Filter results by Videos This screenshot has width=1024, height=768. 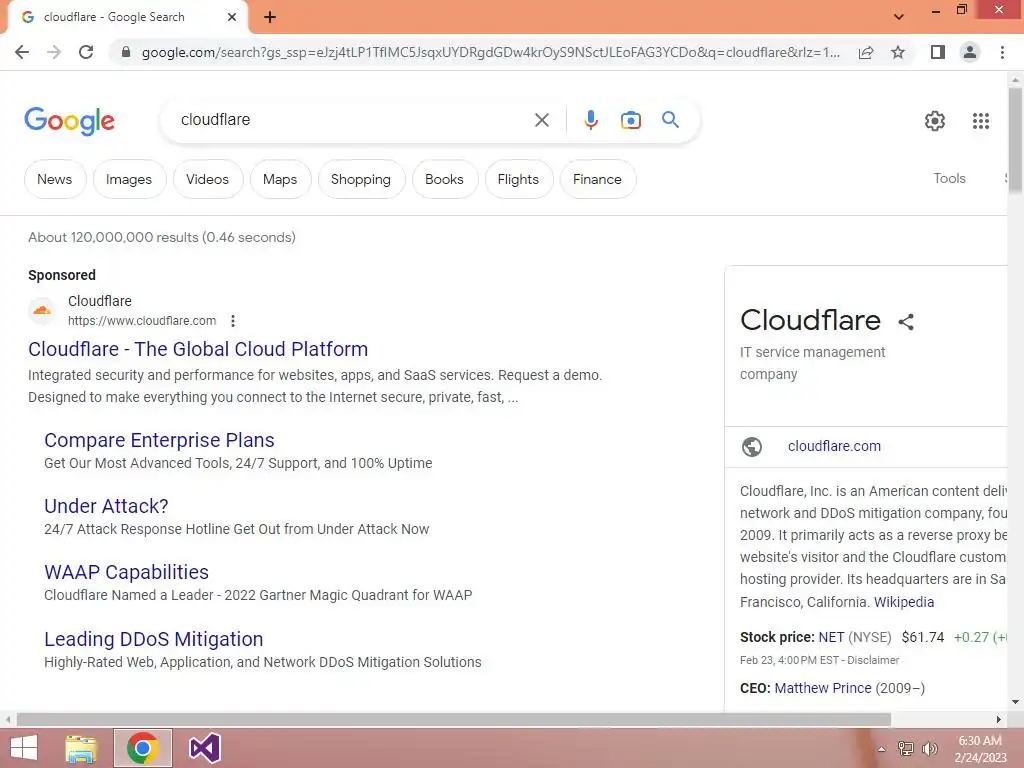tap(208, 179)
